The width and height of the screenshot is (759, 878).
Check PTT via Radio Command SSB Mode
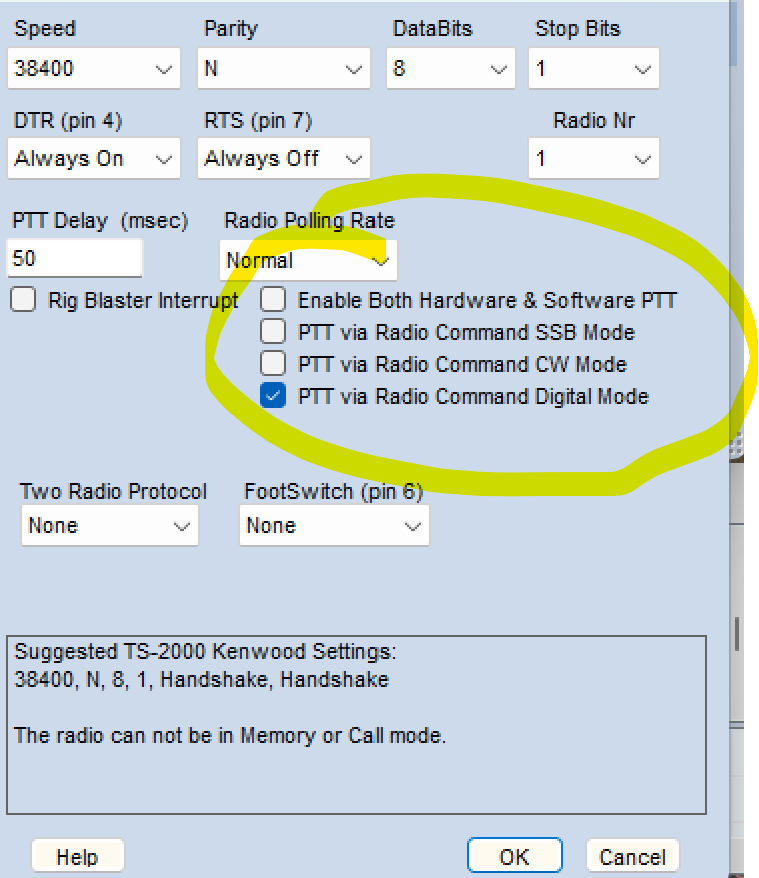pyautogui.click(x=273, y=331)
